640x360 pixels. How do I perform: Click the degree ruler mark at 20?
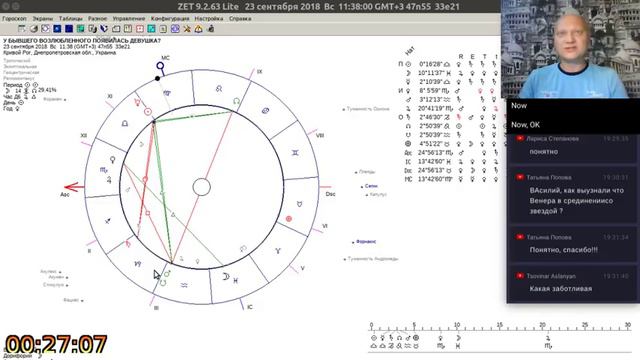click(x=542, y=325)
